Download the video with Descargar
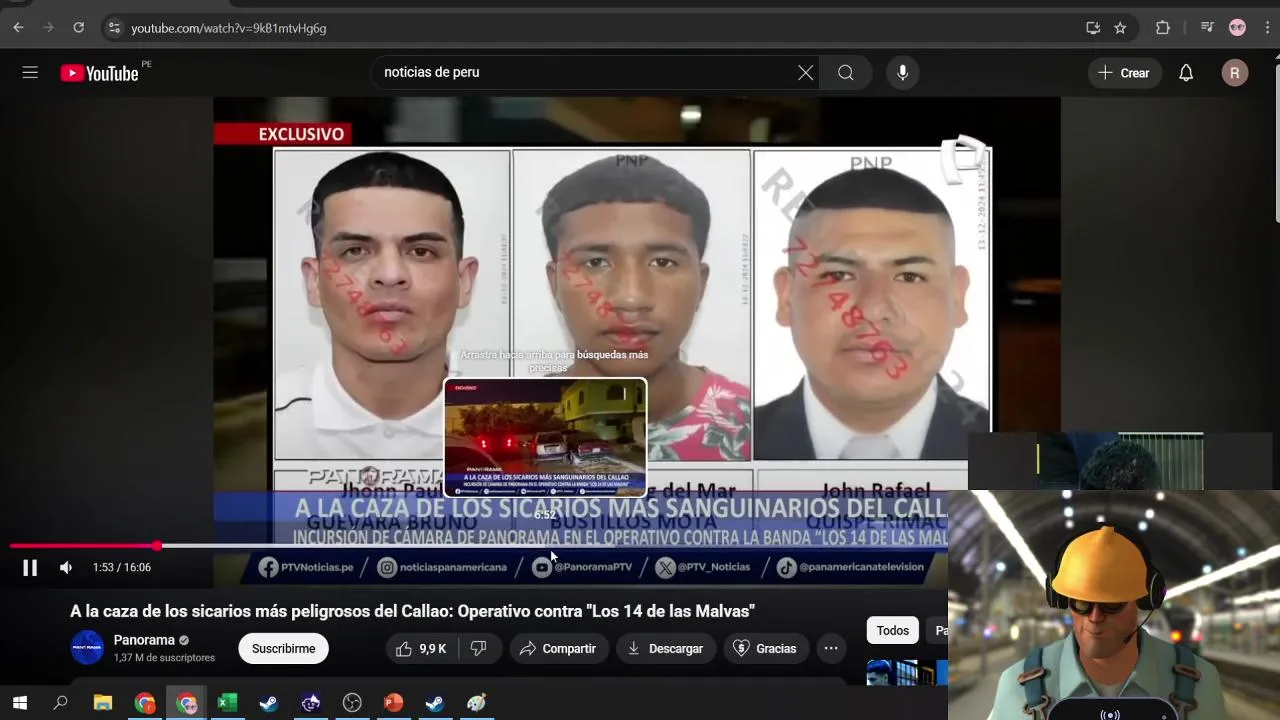This screenshot has width=1280, height=720. tap(665, 649)
